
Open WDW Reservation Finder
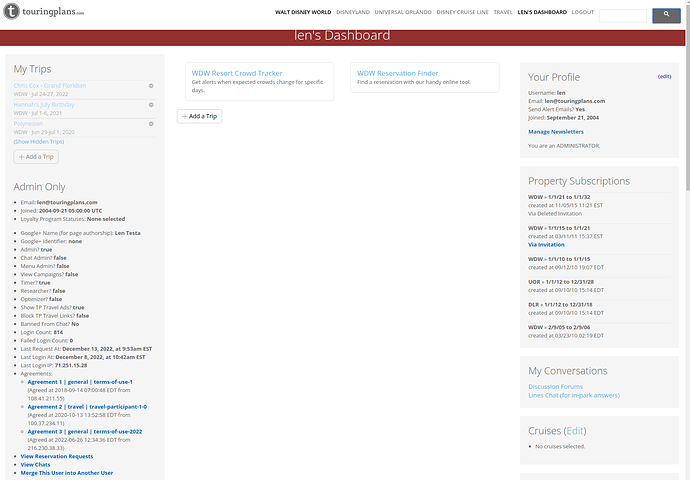click(x=397, y=73)
